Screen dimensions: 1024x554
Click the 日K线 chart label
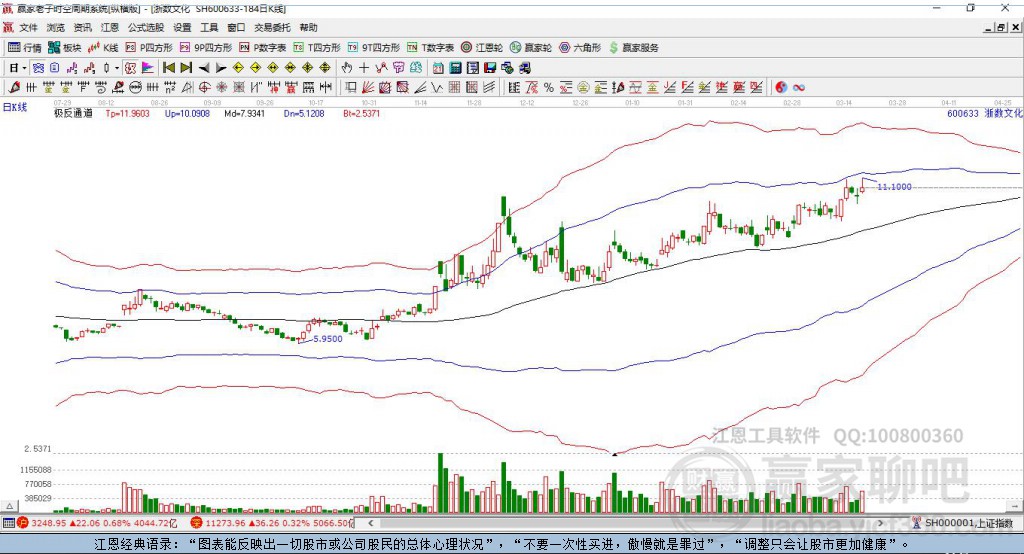coord(14,106)
